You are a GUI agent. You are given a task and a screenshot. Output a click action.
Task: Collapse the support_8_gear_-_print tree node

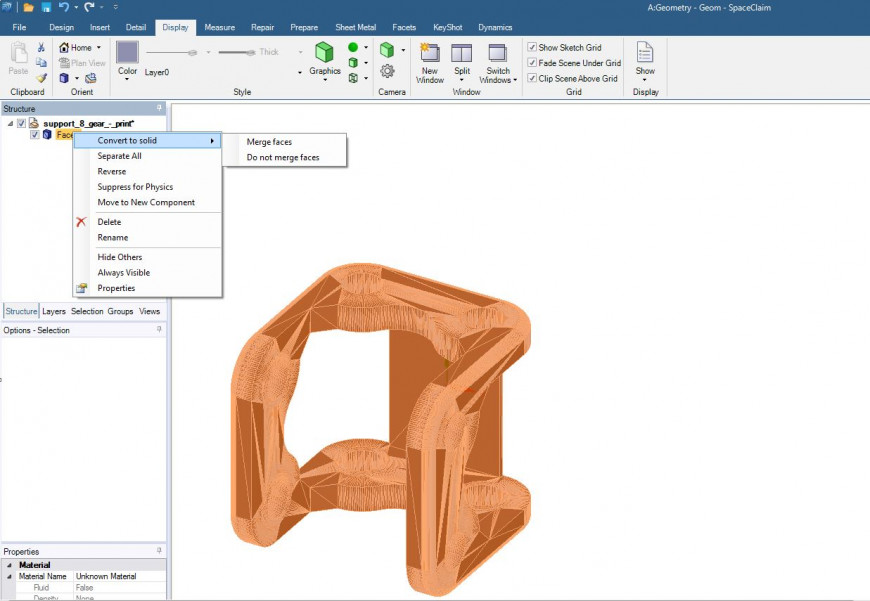[10, 123]
